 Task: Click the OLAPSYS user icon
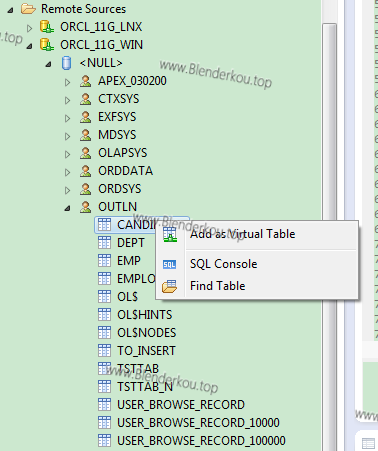[86, 153]
